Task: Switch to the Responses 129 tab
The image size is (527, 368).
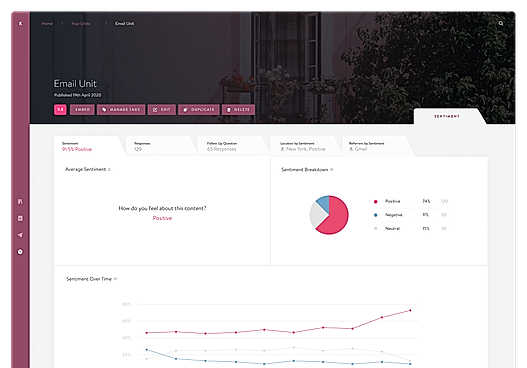Action: (161, 146)
